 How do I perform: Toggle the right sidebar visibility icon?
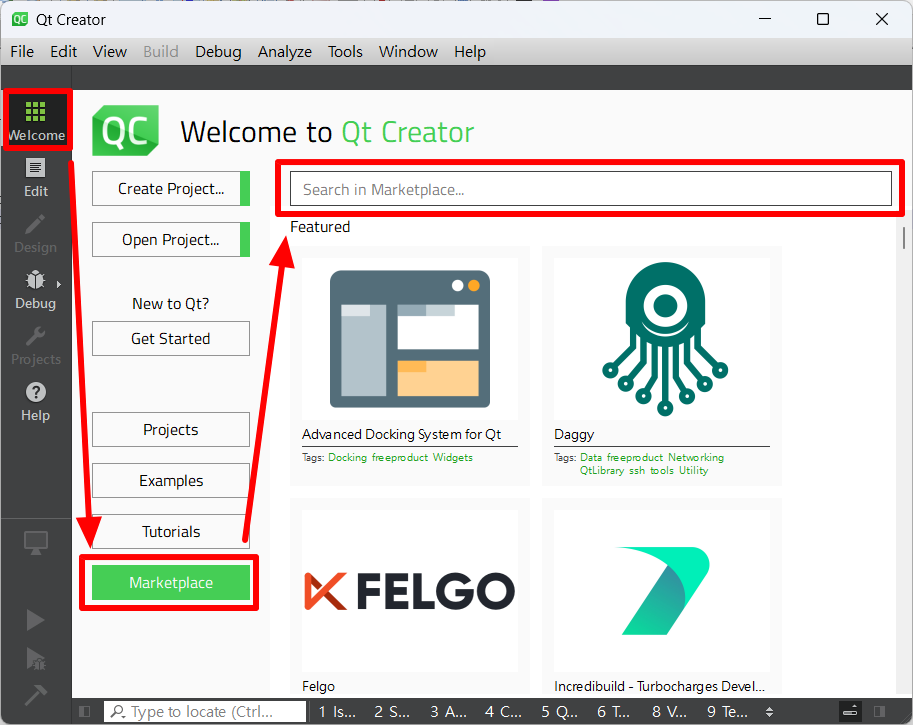pyautogui.click(x=880, y=712)
